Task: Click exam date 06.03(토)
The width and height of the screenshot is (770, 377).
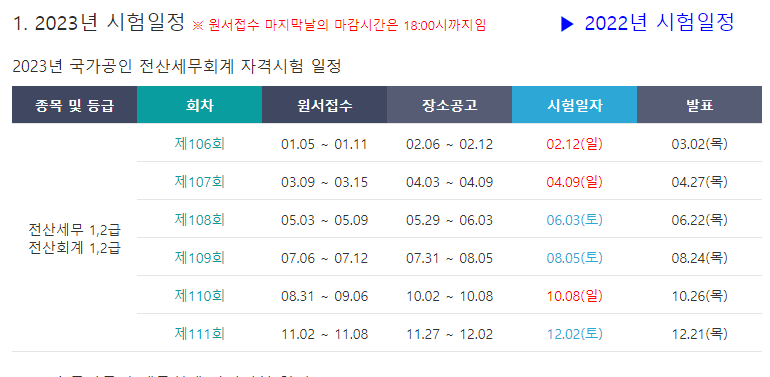Action: [575, 220]
